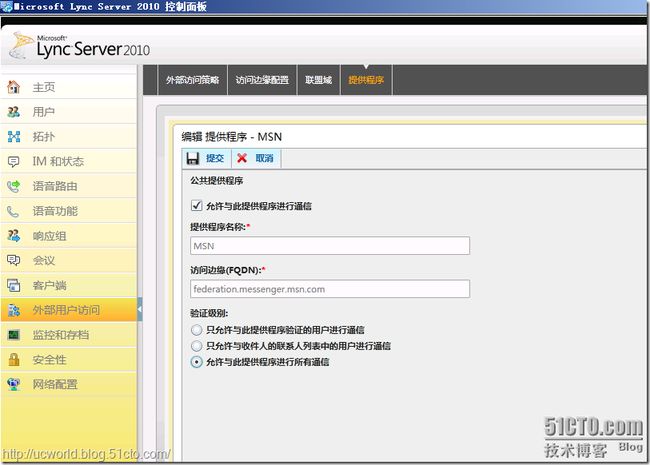This screenshot has width=650, height=465.
Task: Open 语音功能 in sidebar
Action: pos(69,211)
